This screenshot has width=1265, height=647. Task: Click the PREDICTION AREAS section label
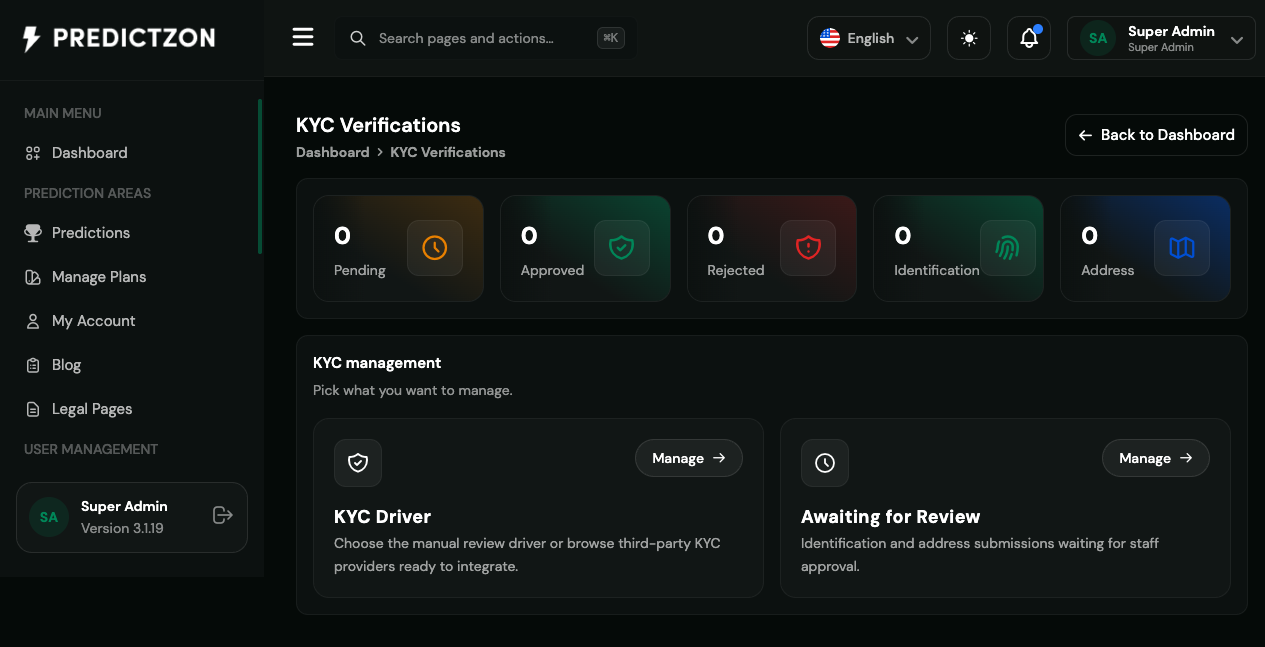(x=87, y=193)
